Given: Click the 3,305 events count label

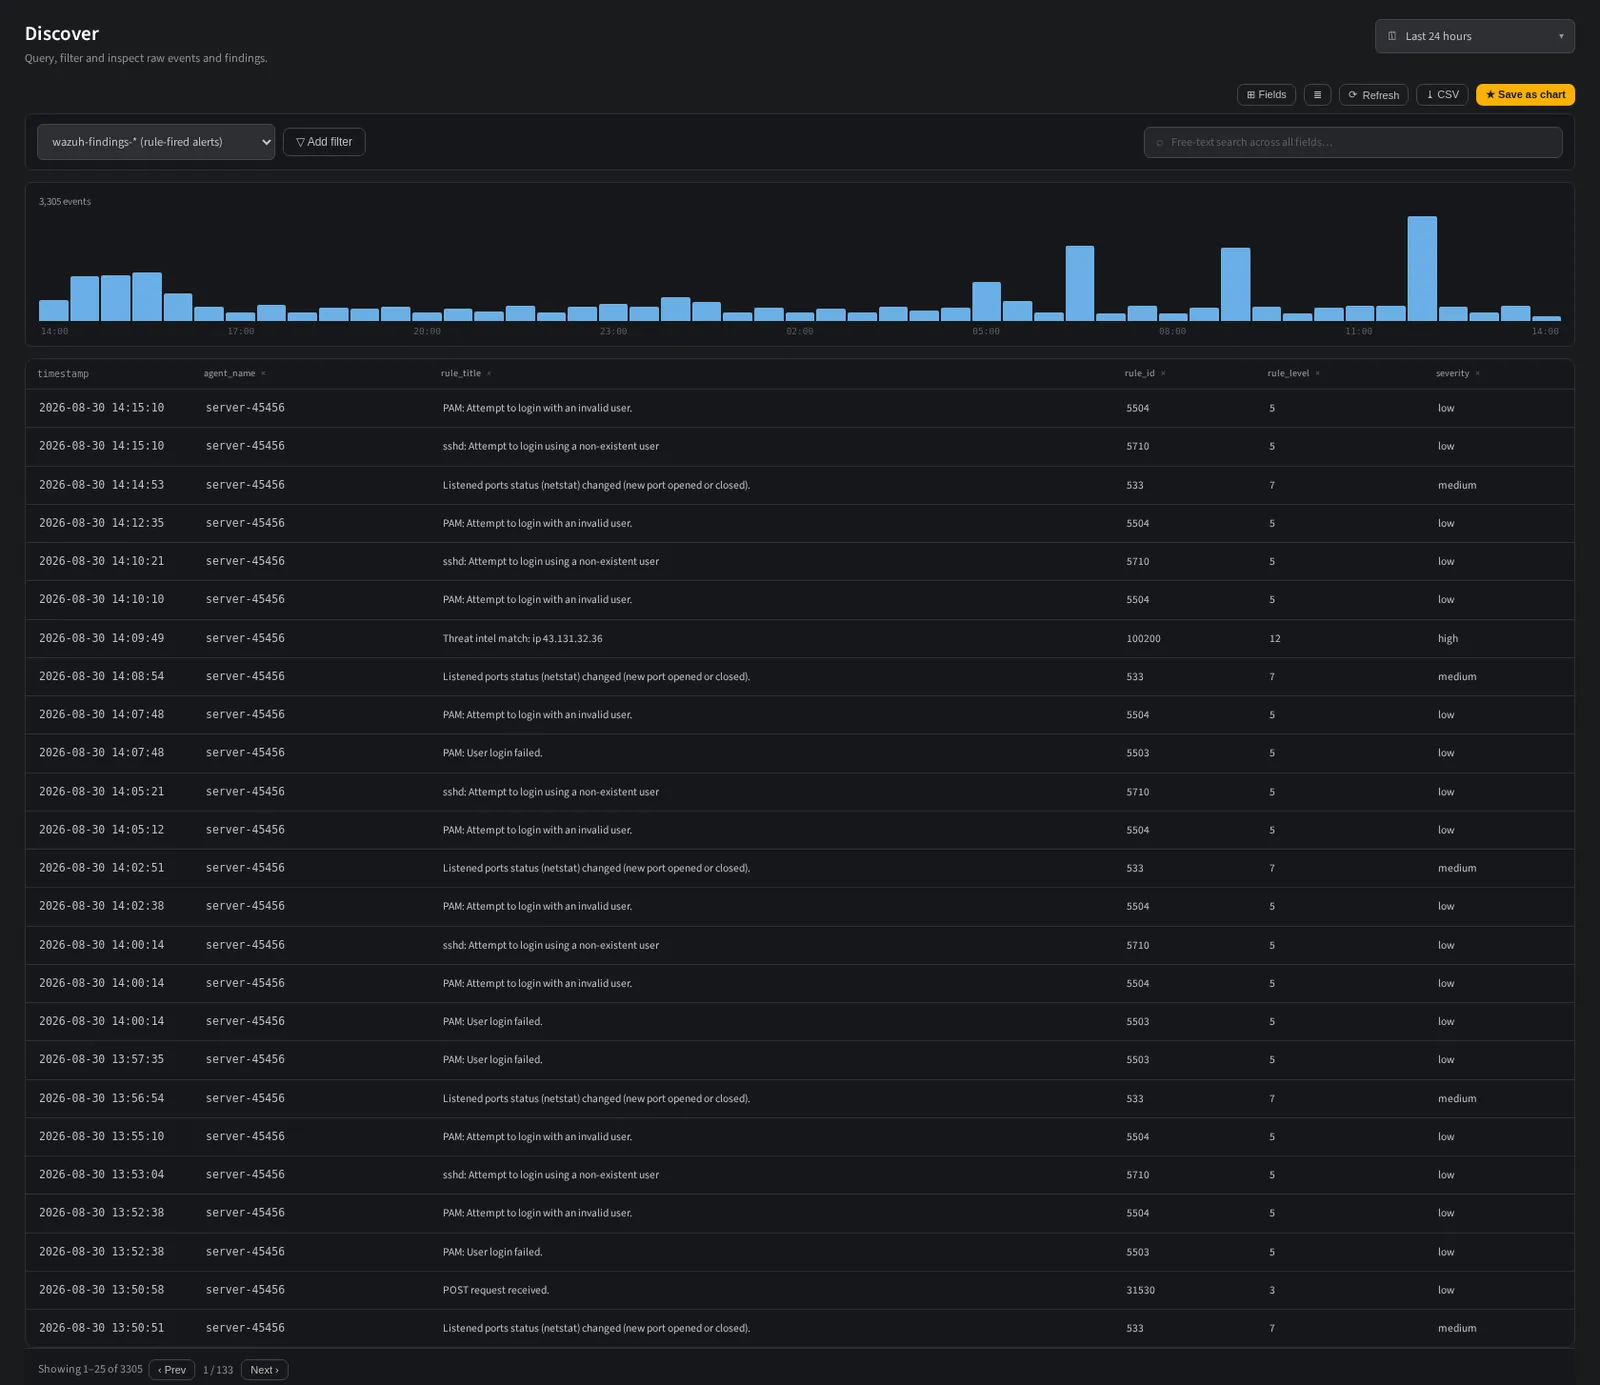Looking at the screenshot, I should point(64,202).
